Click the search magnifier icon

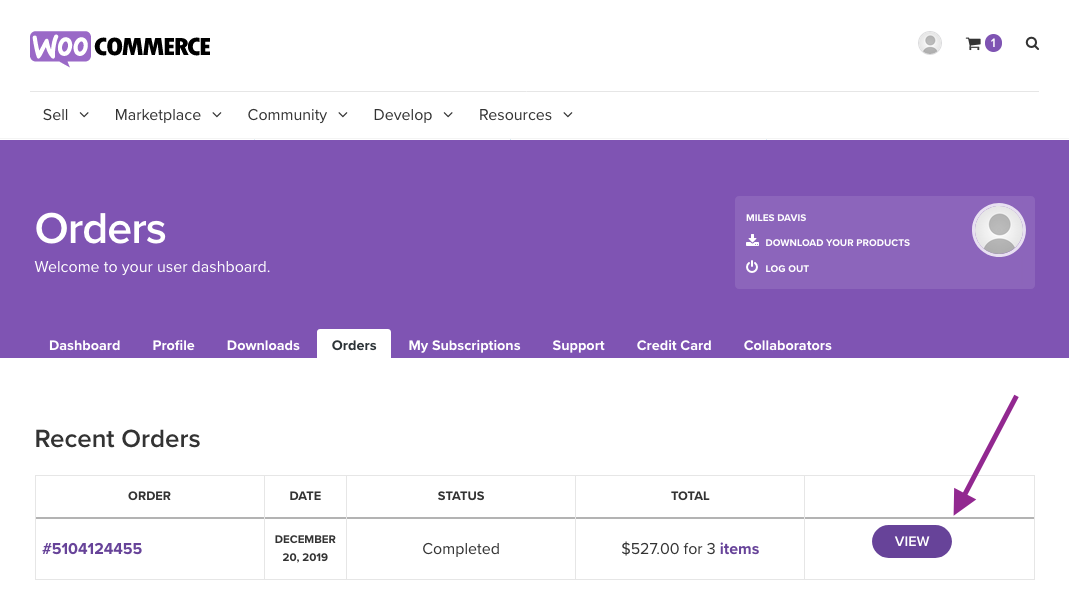(x=1032, y=43)
